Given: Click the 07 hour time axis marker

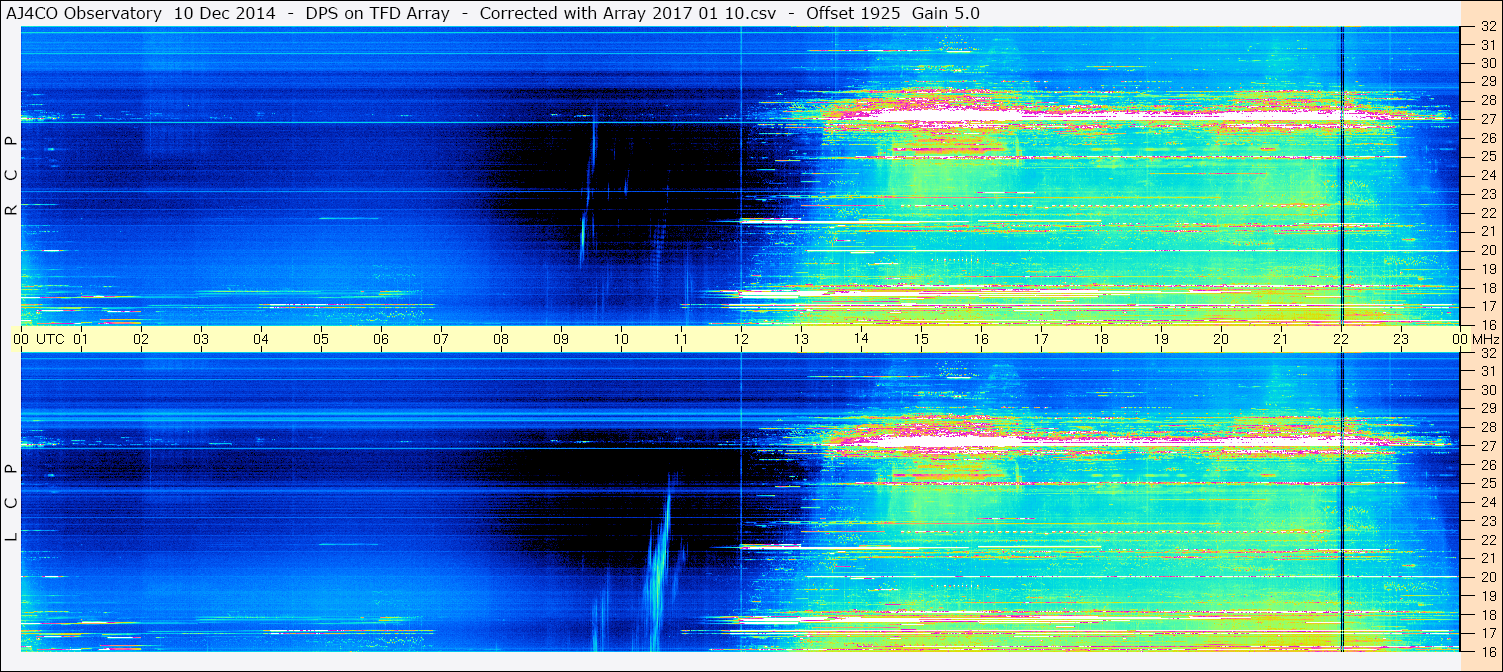Looking at the screenshot, I should (441, 339).
